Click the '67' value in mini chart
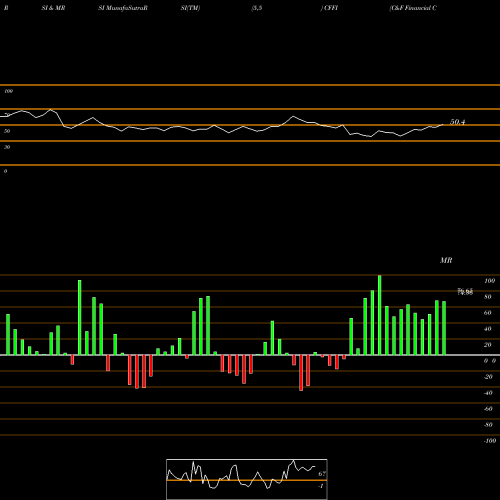Screen dimensions: 500x500 pos(322,474)
